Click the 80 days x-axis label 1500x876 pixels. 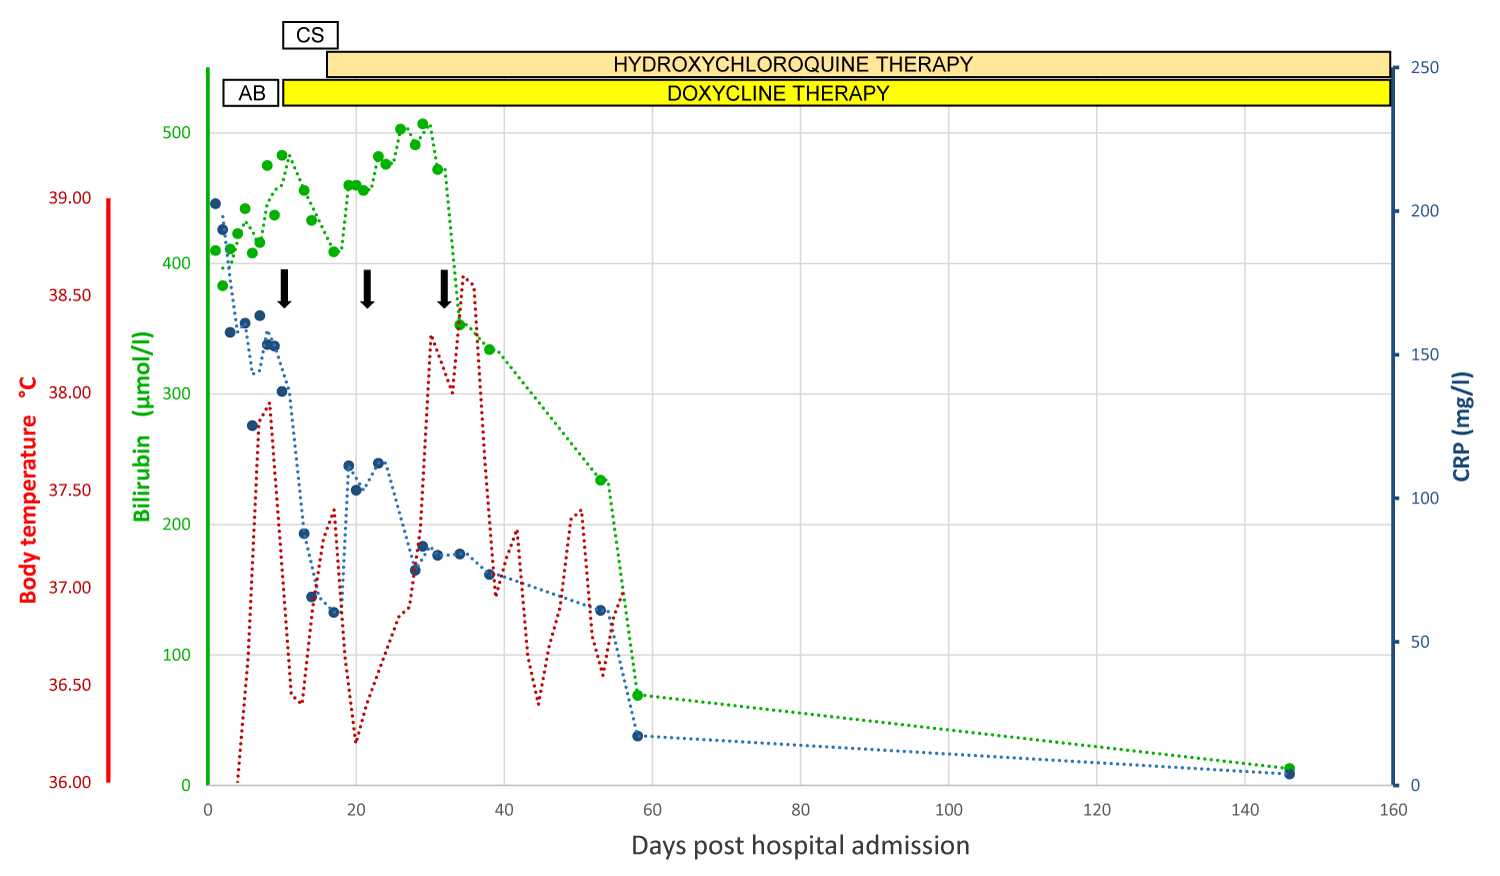pos(800,810)
